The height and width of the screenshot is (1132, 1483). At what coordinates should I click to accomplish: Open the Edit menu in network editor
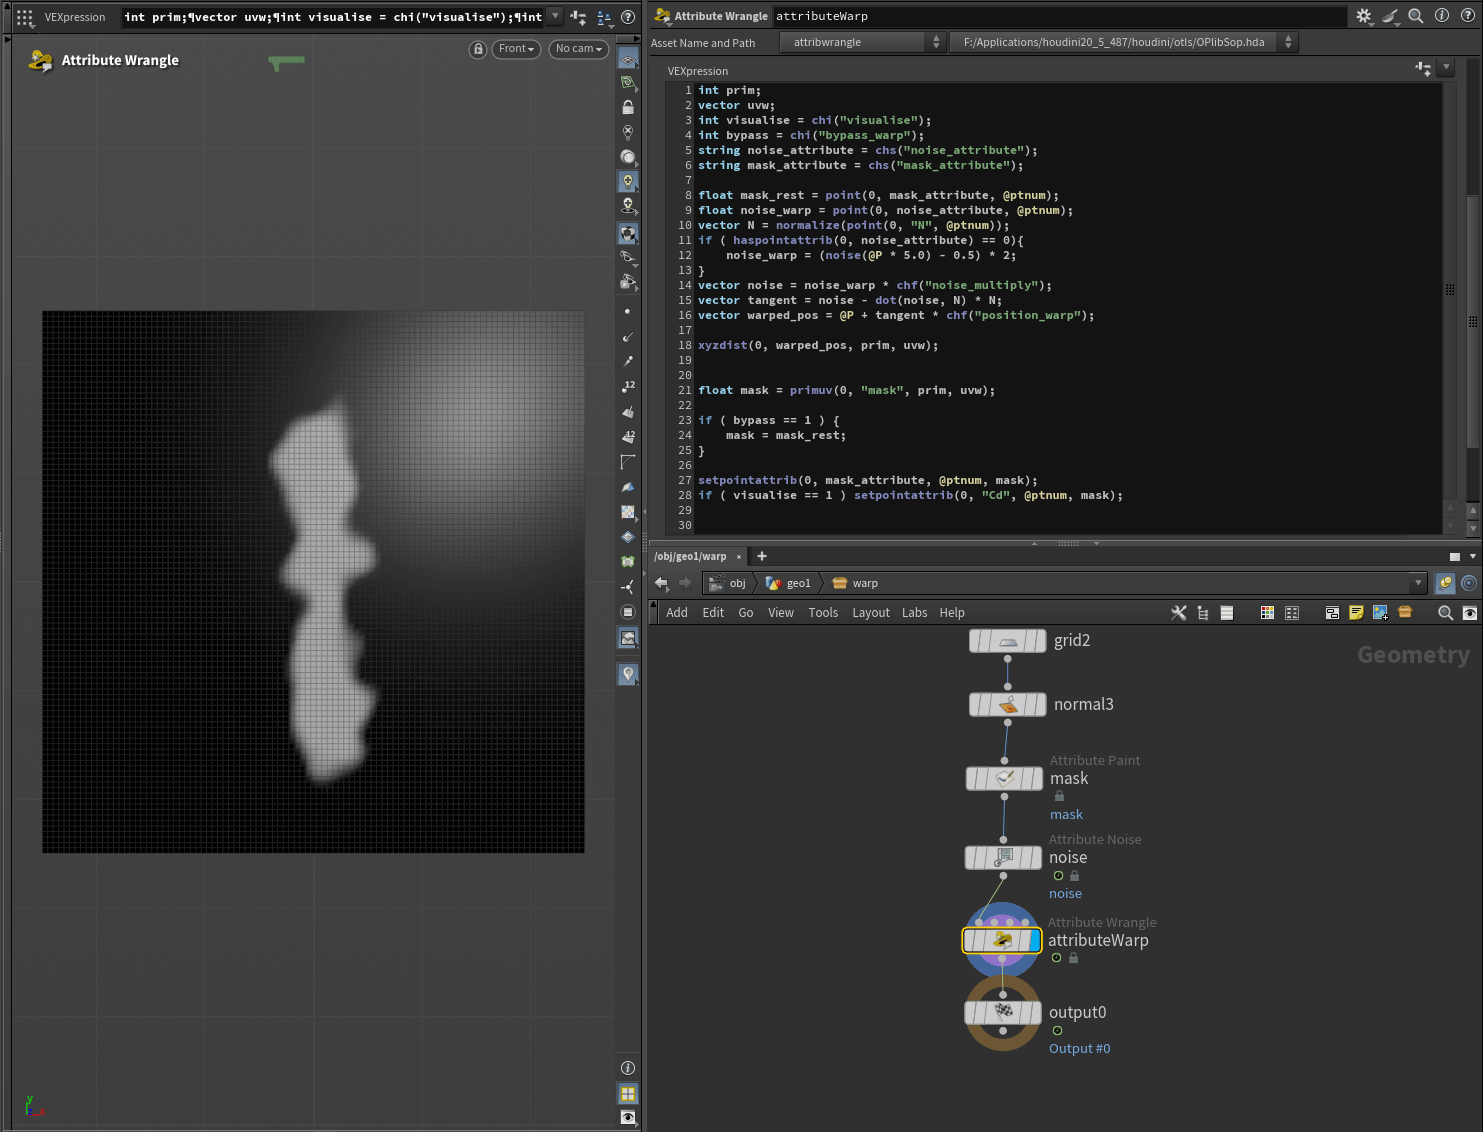pyautogui.click(x=713, y=613)
